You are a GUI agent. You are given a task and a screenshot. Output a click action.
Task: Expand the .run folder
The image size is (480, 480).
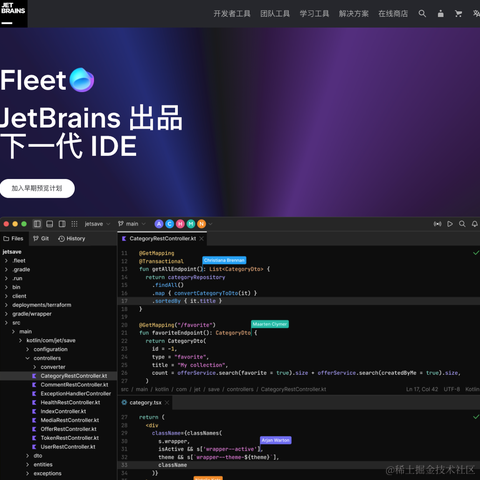6,278
